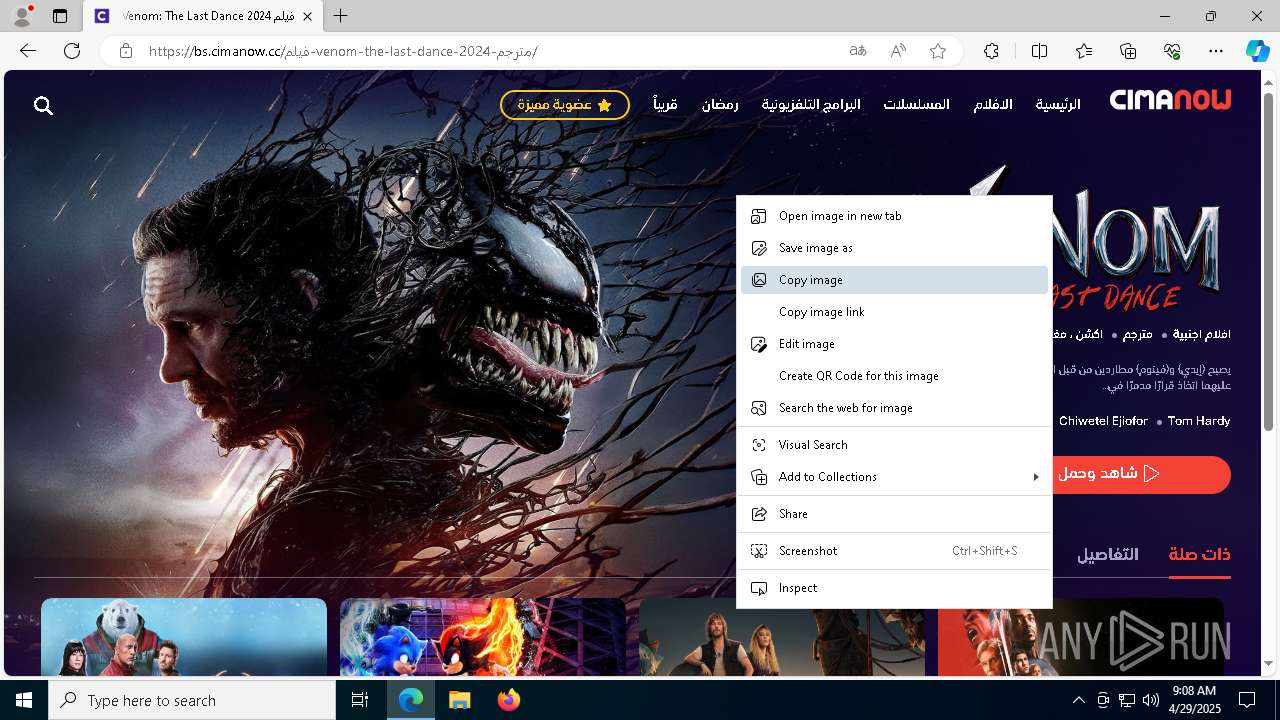Open the الافلام movies nav link
1280x720 pixels.
click(x=993, y=104)
